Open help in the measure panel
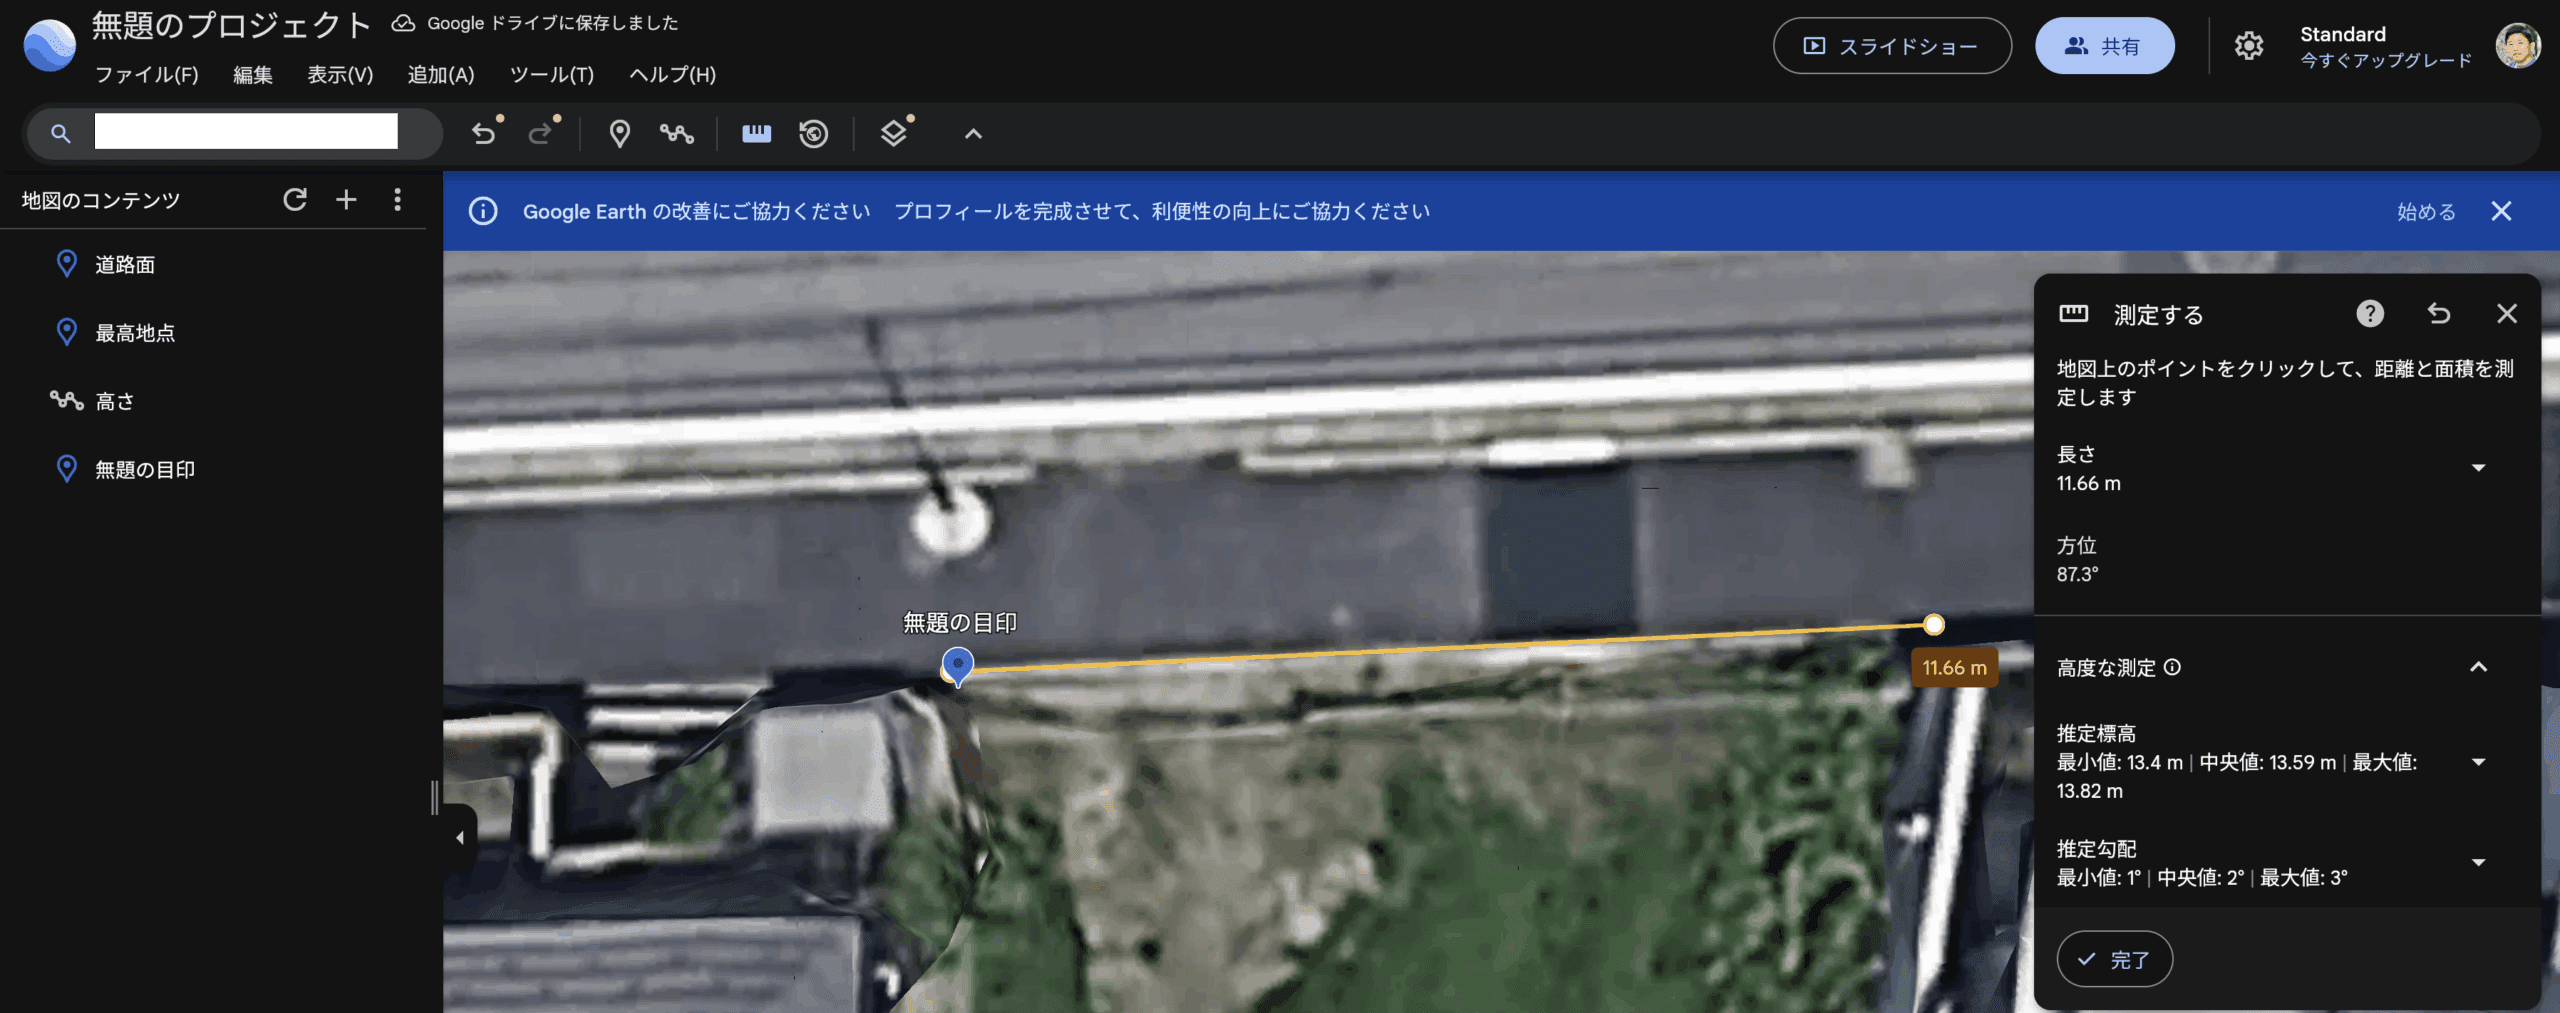This screenshot has height=1013, width=2560. pyautogui.click(x=2369, y=314)
